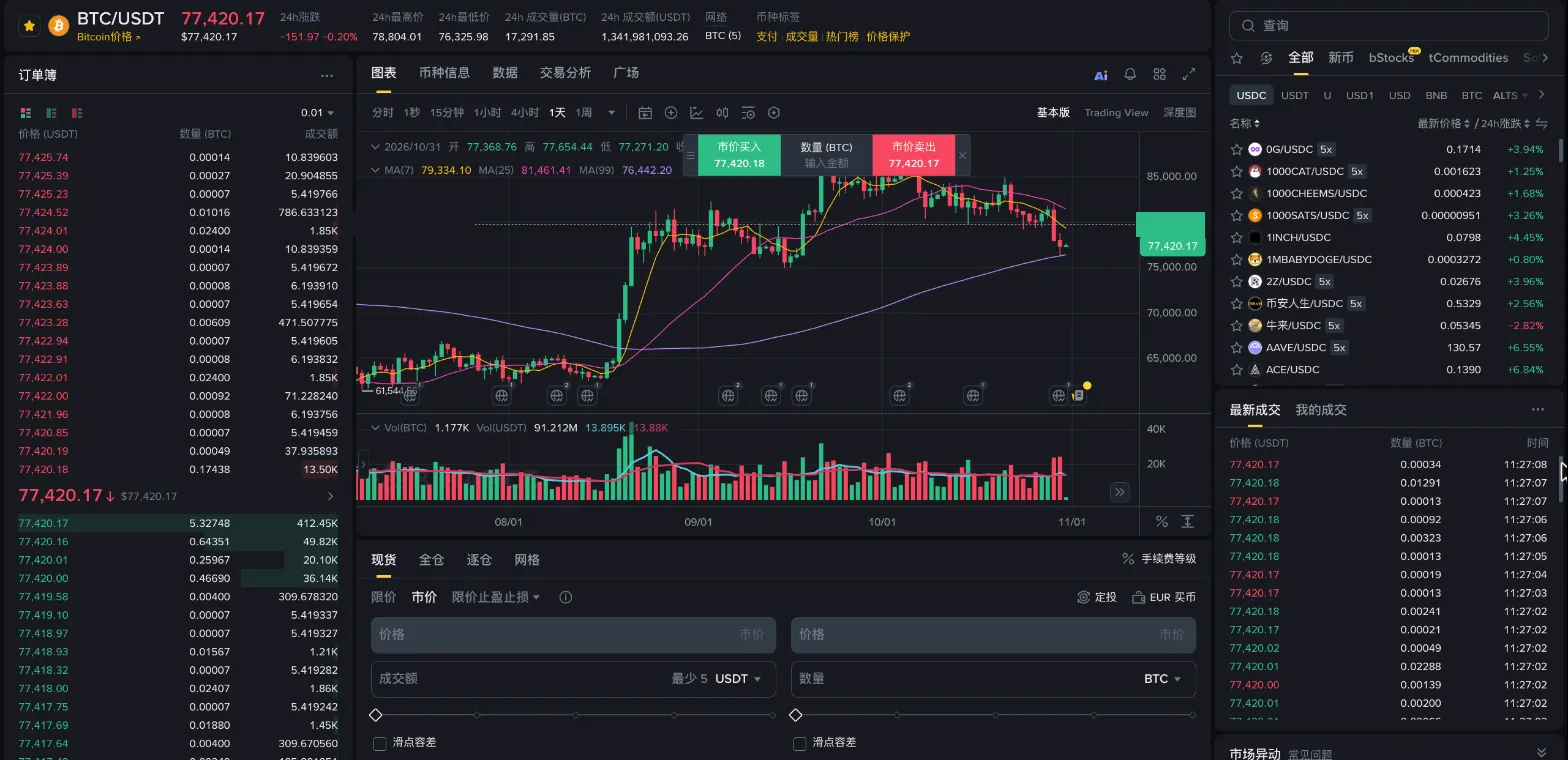The height and width of the screenshot is (760, 1568).
Task: Show the combined buy and sell order book view
Action: point(25,113)
